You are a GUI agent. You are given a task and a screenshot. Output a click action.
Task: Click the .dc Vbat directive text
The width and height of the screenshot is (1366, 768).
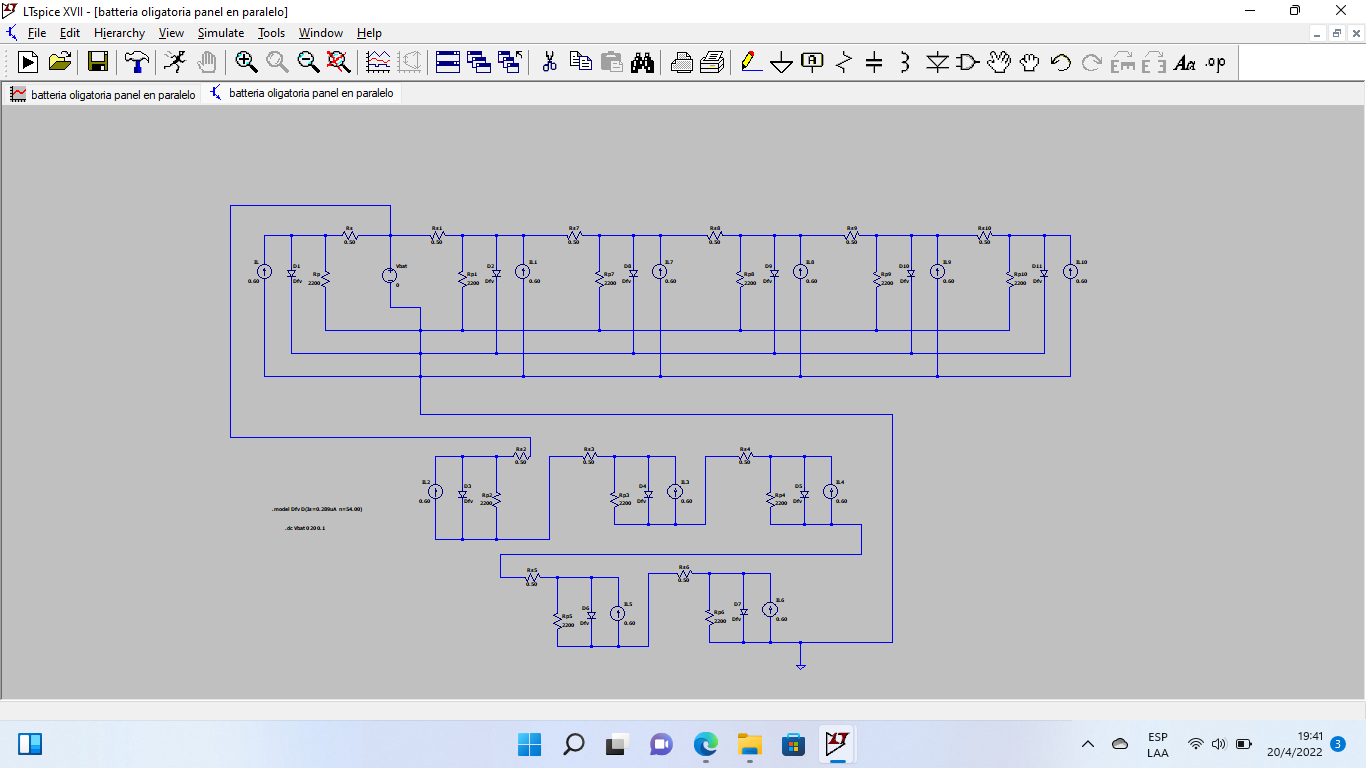[305, 527]
